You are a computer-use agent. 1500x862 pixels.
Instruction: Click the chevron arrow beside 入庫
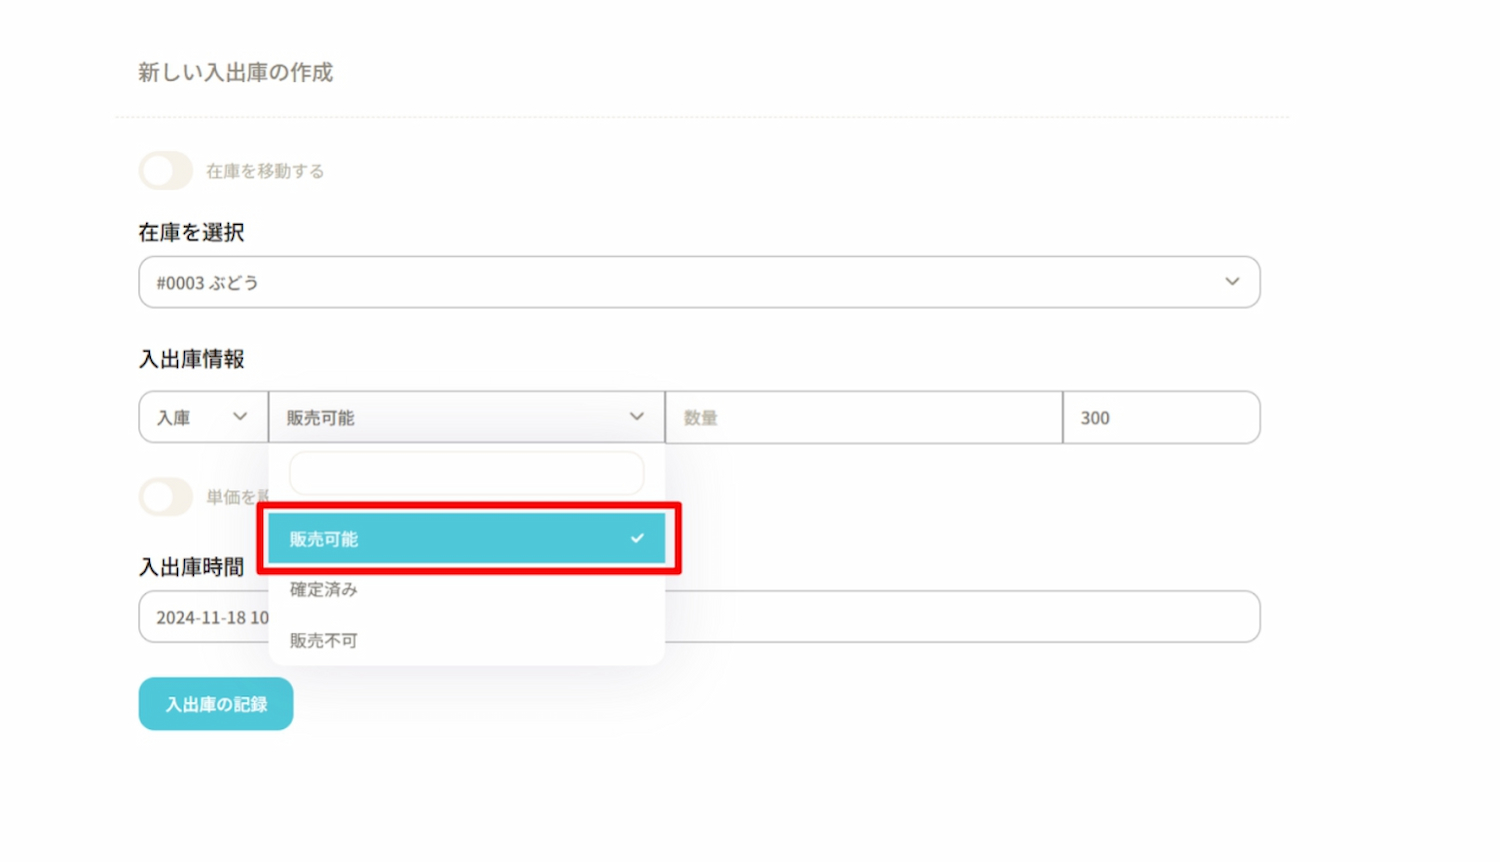tap(240, 417)
